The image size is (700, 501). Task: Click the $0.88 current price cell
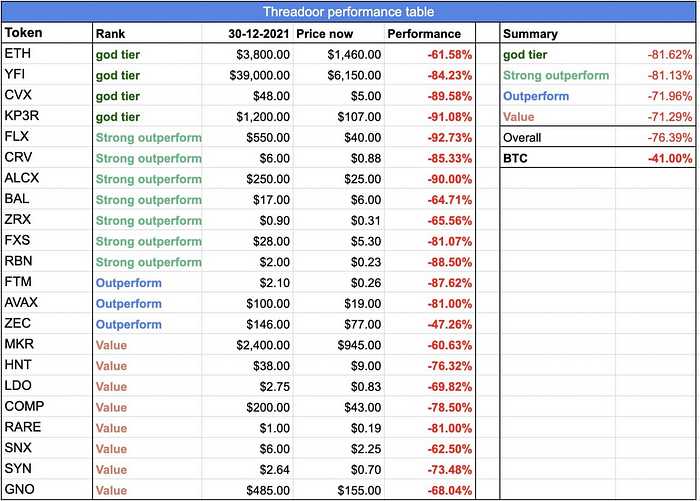pyautogui.click(x=338, y=158)
